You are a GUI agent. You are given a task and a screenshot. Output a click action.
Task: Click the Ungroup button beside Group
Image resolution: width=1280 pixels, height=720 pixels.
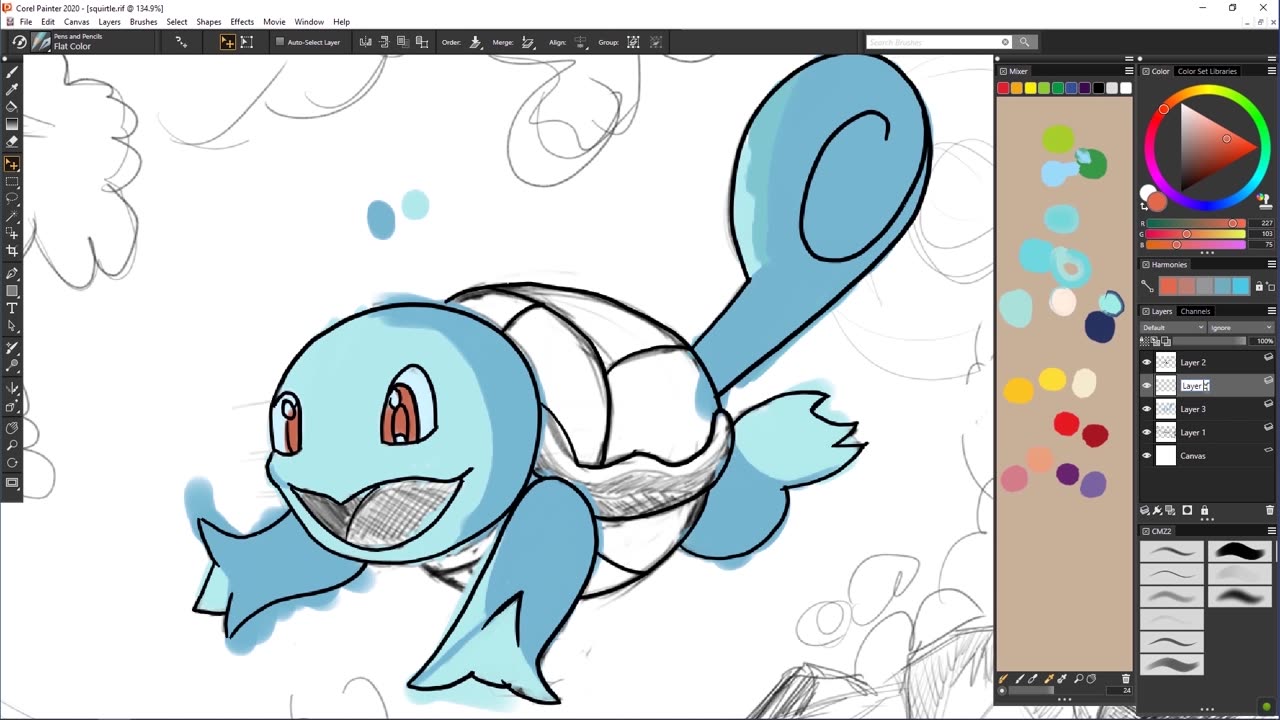(656, 42)
